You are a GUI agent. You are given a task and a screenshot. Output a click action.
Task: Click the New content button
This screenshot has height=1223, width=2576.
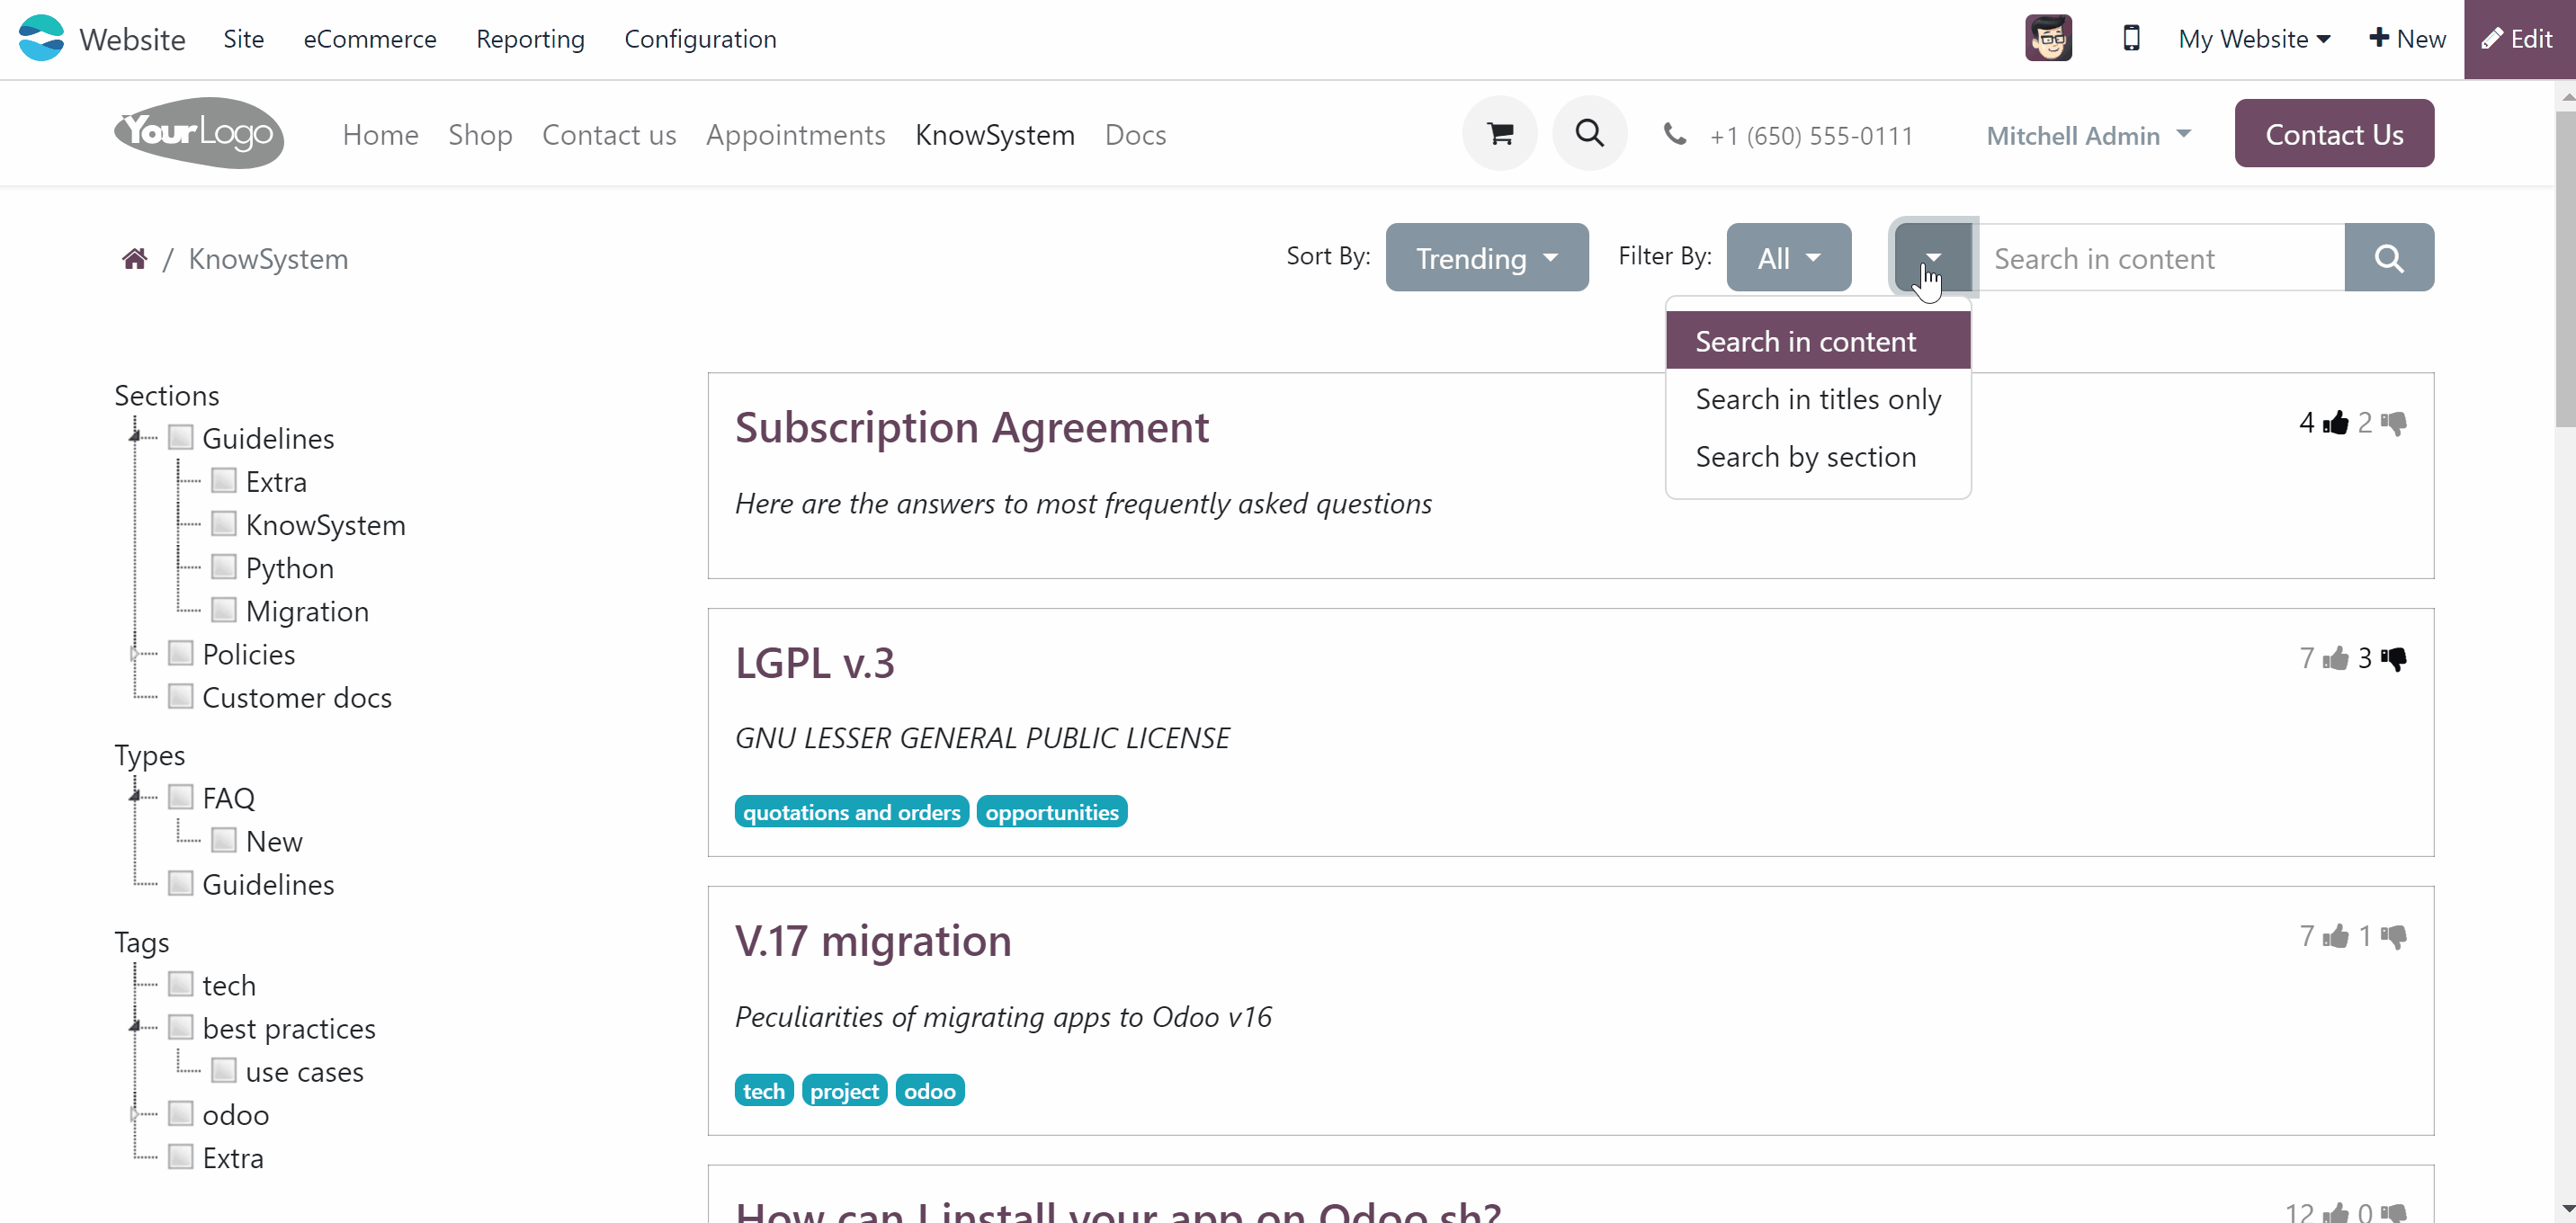2407,39
